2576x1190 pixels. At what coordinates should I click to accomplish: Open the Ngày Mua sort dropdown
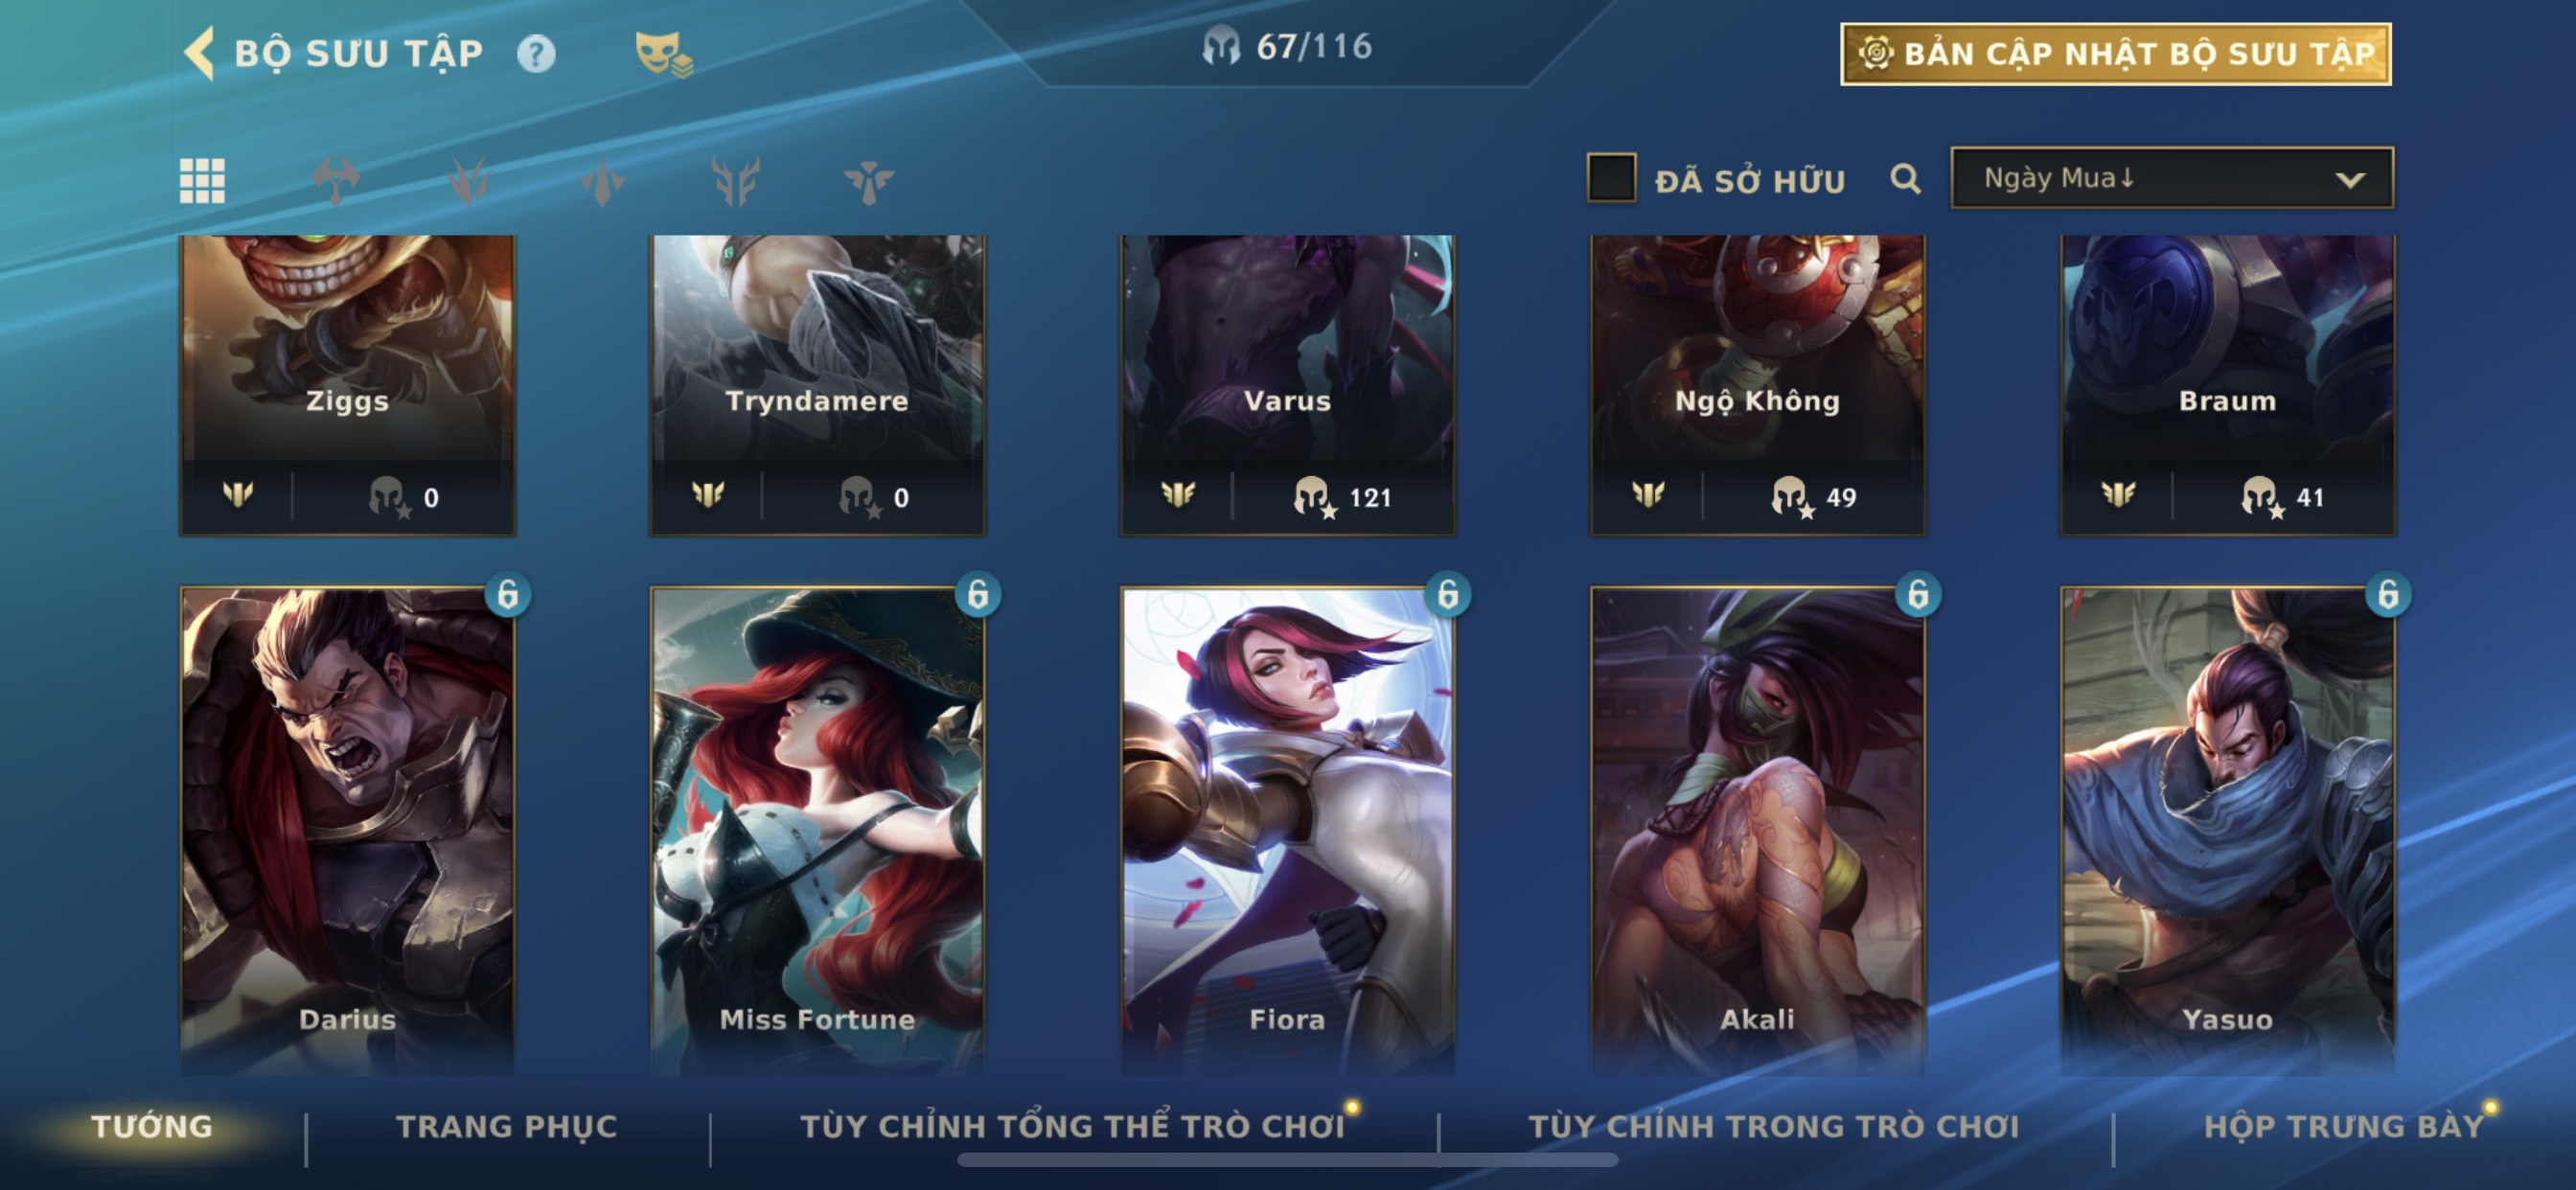click(x=2171, y=178)
